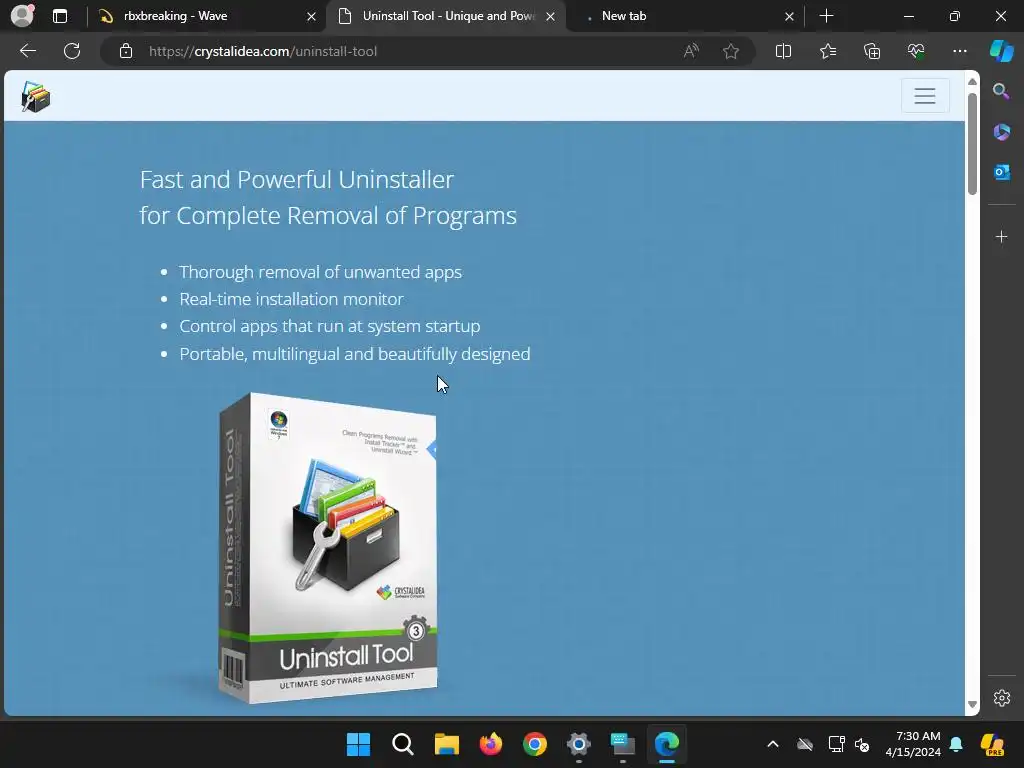Open a new browser tab with plus

point(826,16)
